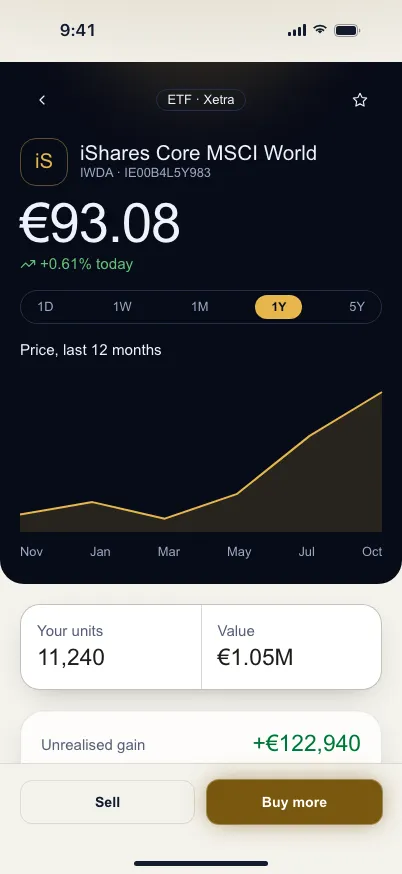The height and width of the screenshot is (874, 402).
Task: Select the 1D time range
Action: [45, 307]
